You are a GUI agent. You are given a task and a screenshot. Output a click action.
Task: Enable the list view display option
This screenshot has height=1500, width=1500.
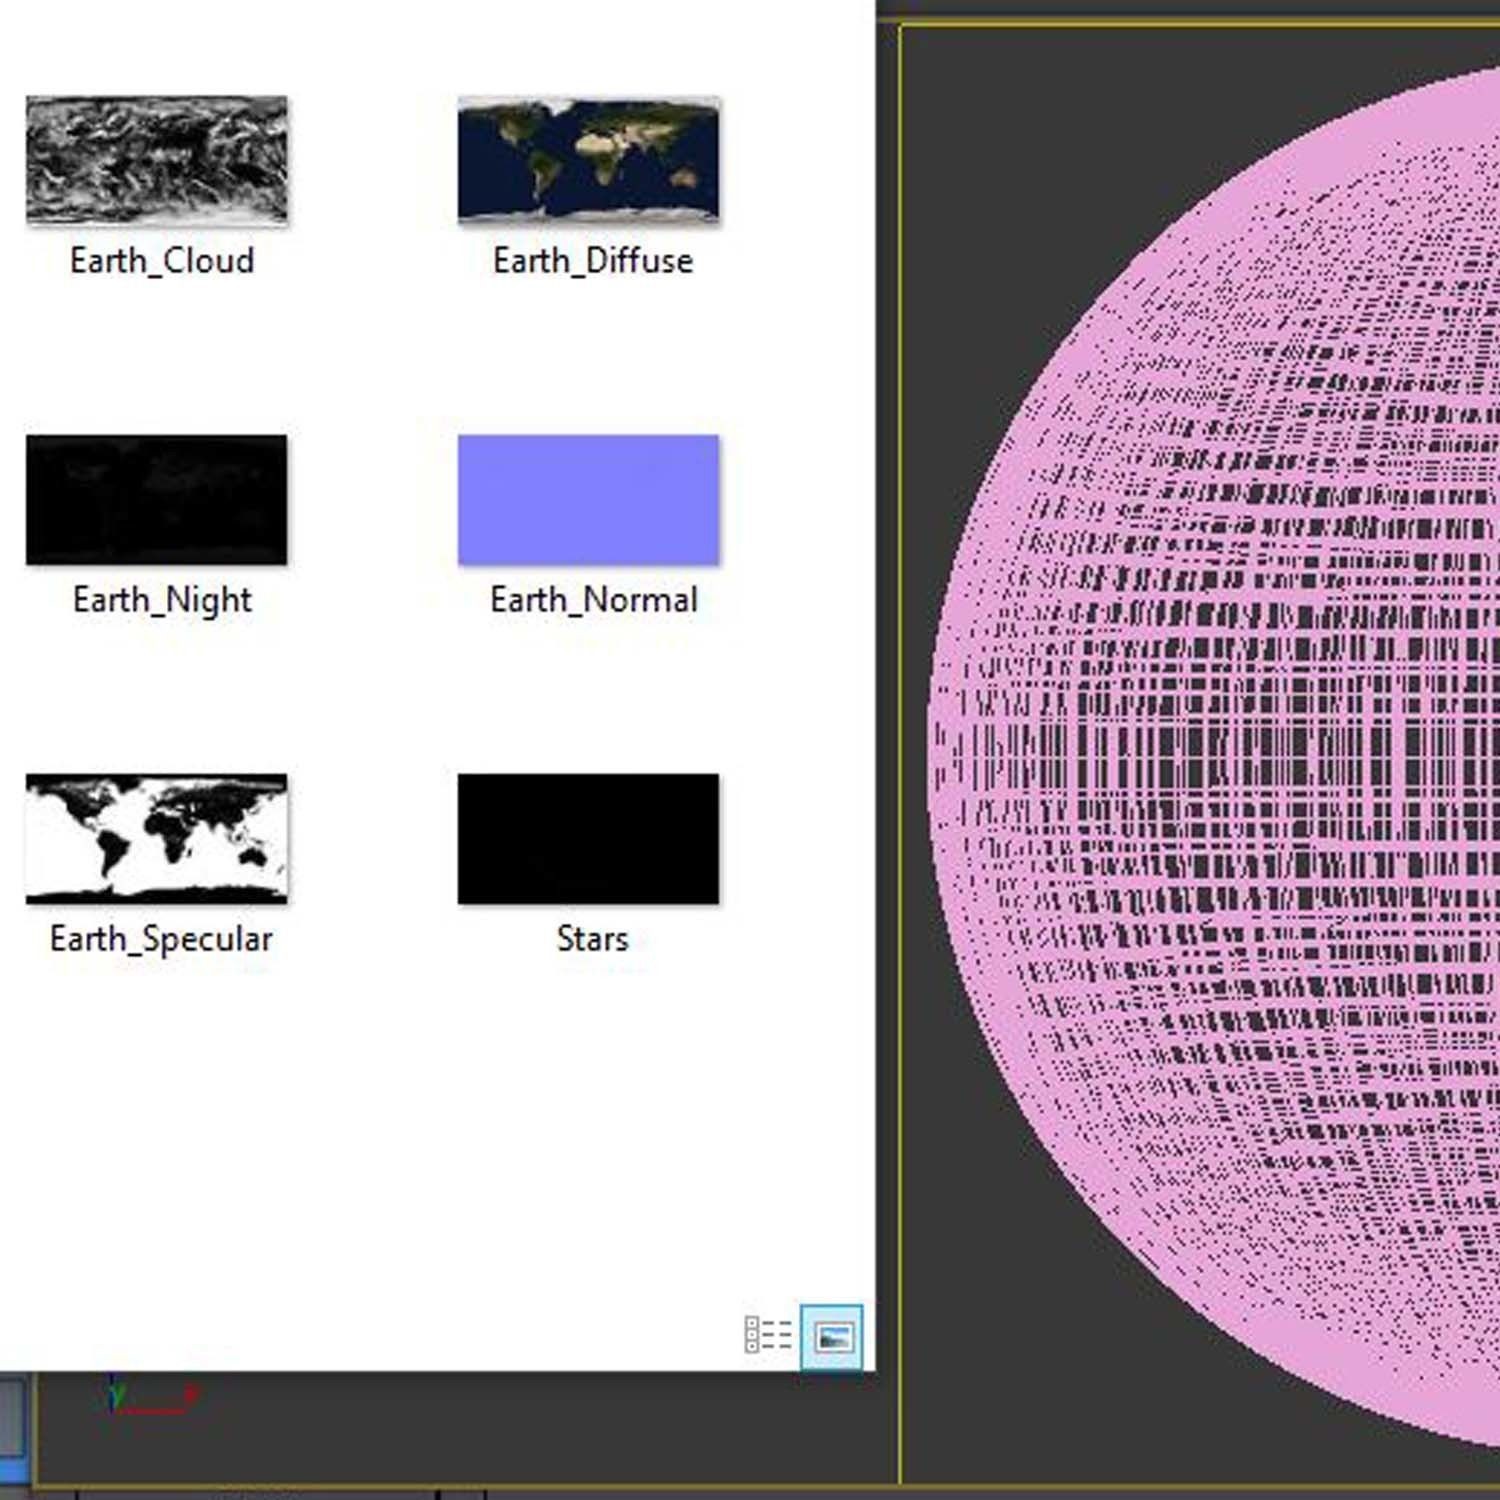pos(766,1332)
